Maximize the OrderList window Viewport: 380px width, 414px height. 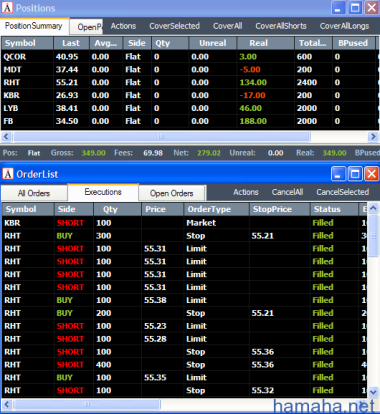click(x=355, y=174)
